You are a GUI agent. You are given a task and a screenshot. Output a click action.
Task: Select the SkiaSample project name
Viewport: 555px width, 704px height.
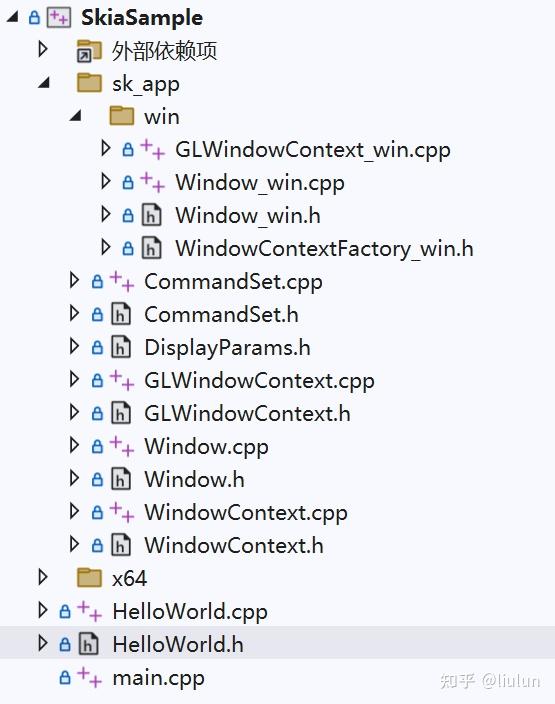(142, 18)
